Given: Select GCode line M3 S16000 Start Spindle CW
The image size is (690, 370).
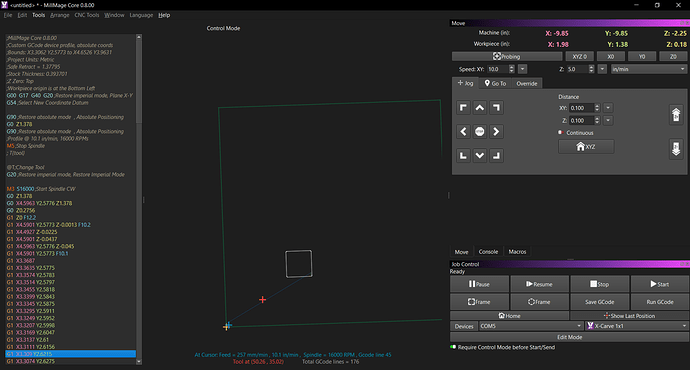Looking at the screenshot, I should [41, 189].
